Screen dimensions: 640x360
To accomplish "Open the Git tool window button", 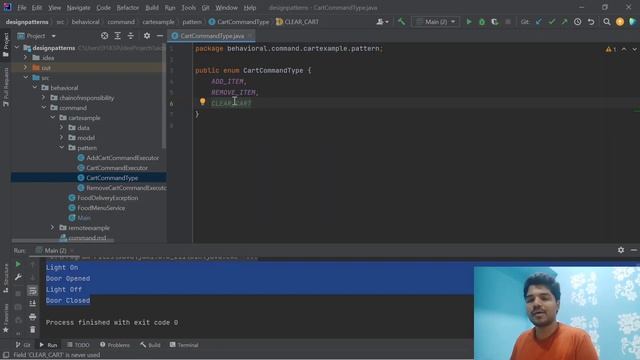I will coord(23,345).
